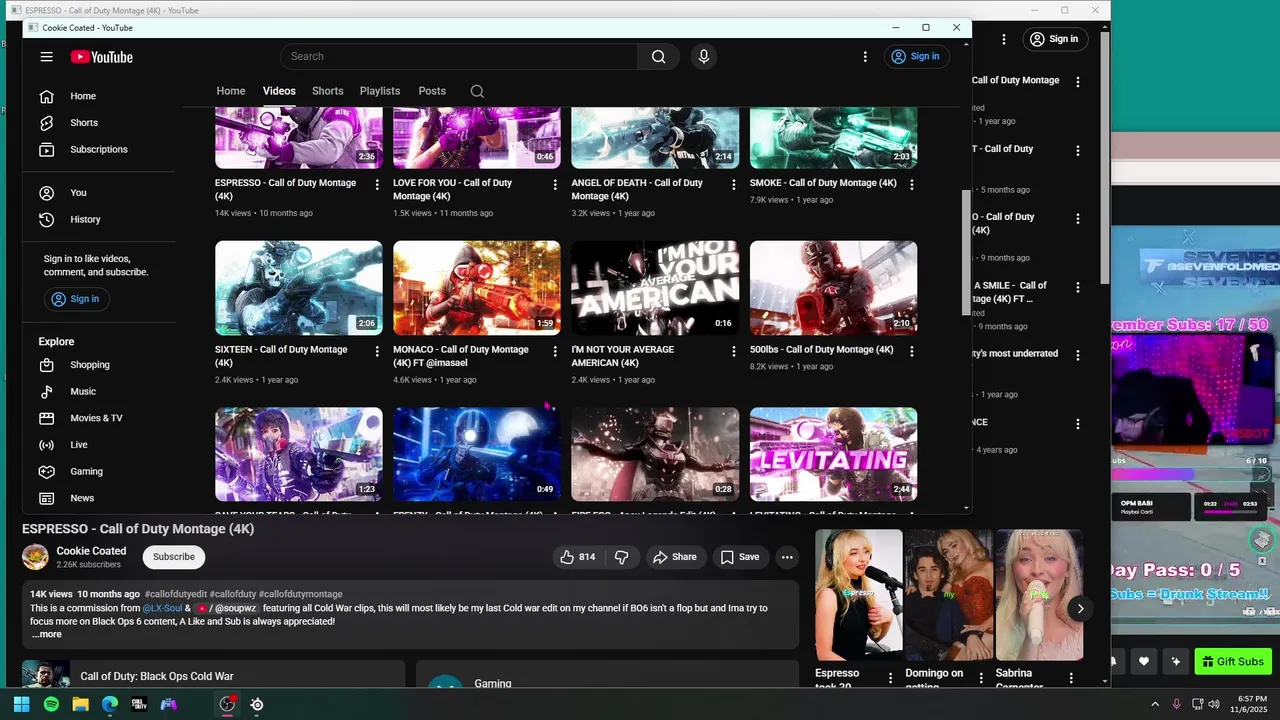Click the green Gift Subs button
The width and height of the screenshot is (1280, 720).
(x=1233, y=661)
